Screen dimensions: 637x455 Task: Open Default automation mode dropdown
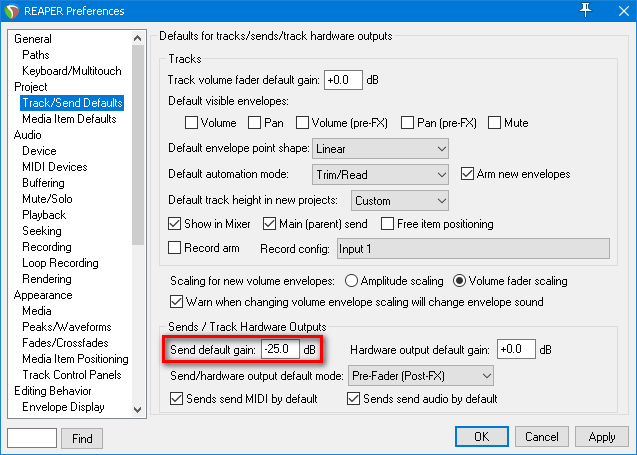coord(380,175)
